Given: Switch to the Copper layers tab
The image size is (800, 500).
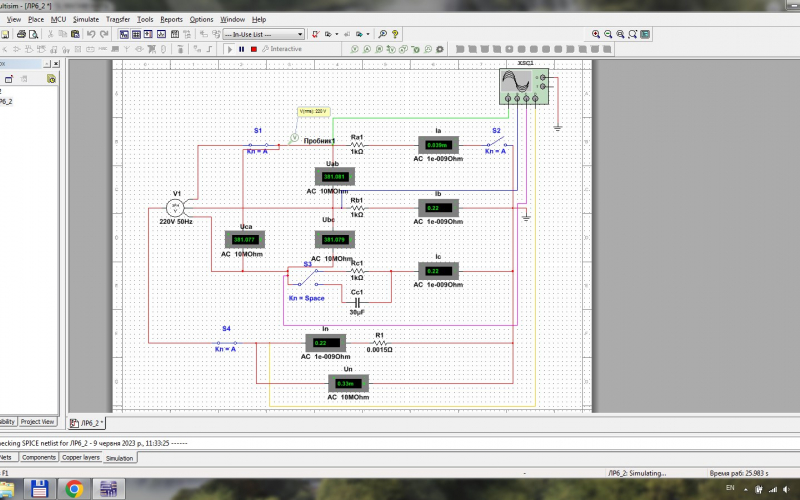Looking at the screenshot, I should [x=81, y=458].
